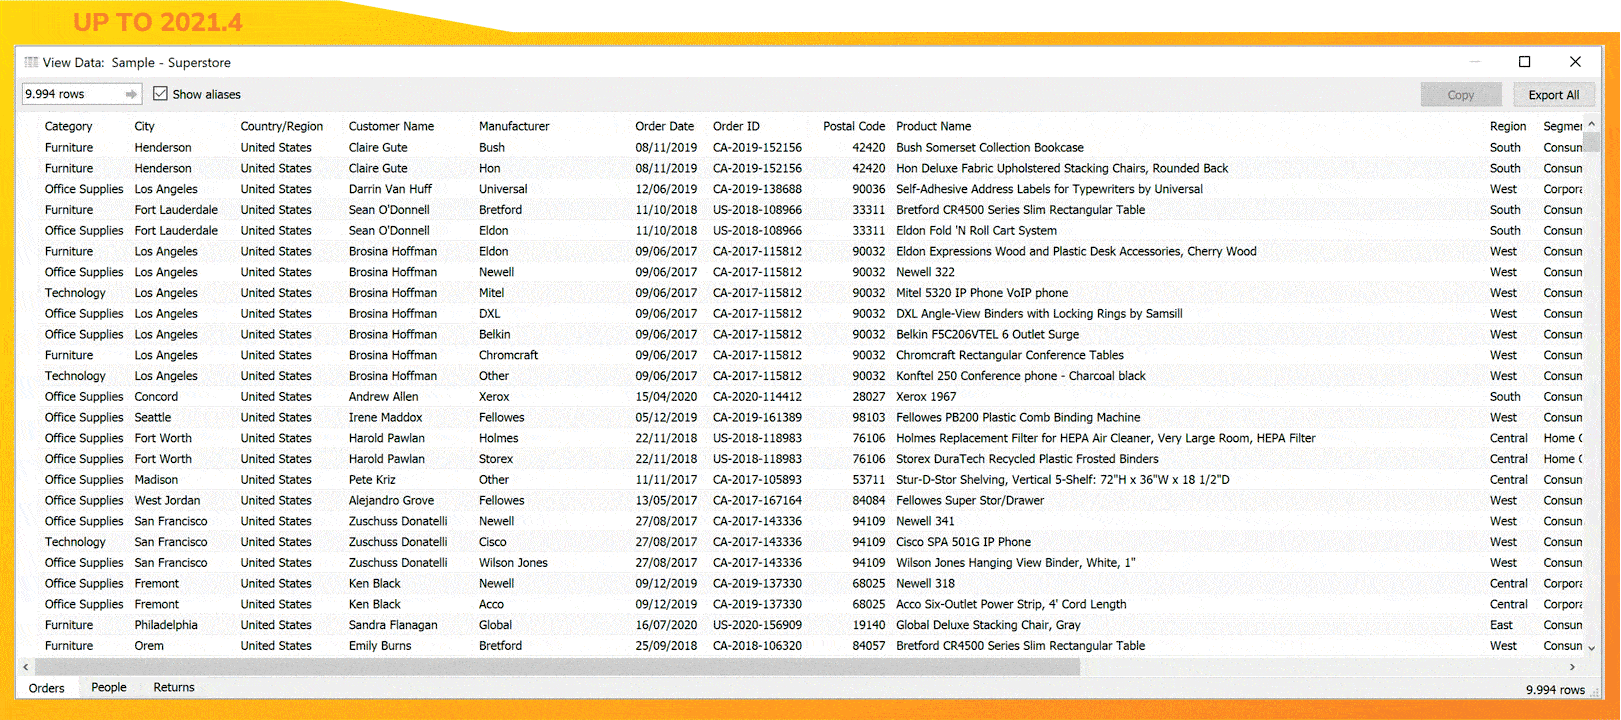
Task: Click the Seattle city cell
Action: pos(153,418)
